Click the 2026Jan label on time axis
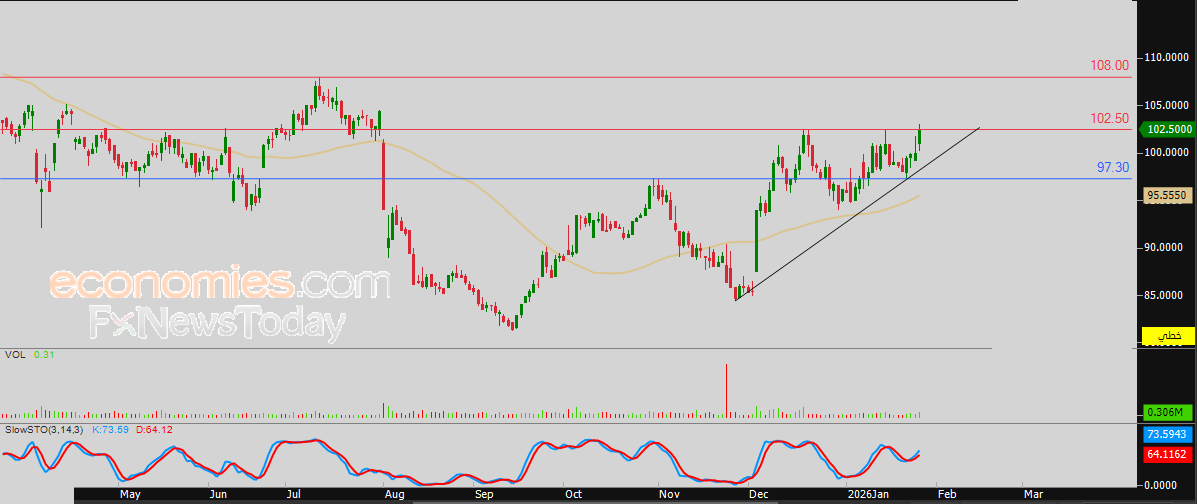 click(x=866, y=494)
